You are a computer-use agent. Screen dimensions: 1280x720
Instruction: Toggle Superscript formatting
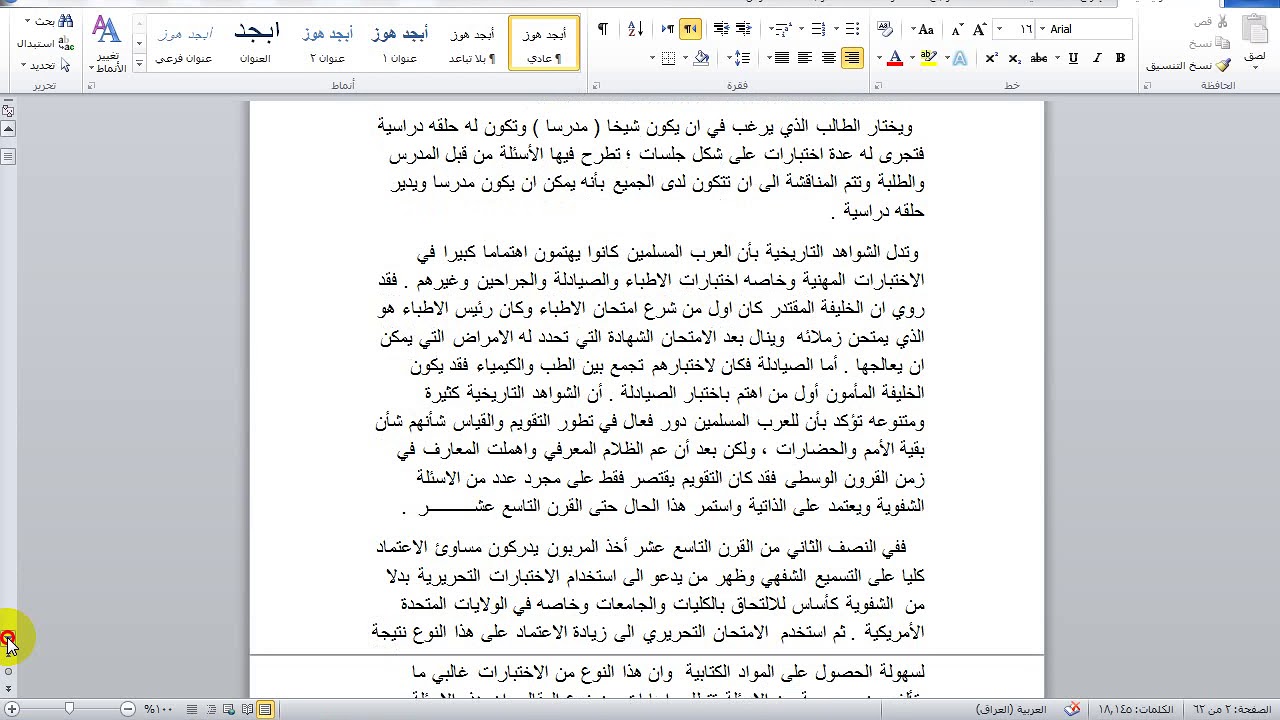pyautogui.click(x=990, y=58)
